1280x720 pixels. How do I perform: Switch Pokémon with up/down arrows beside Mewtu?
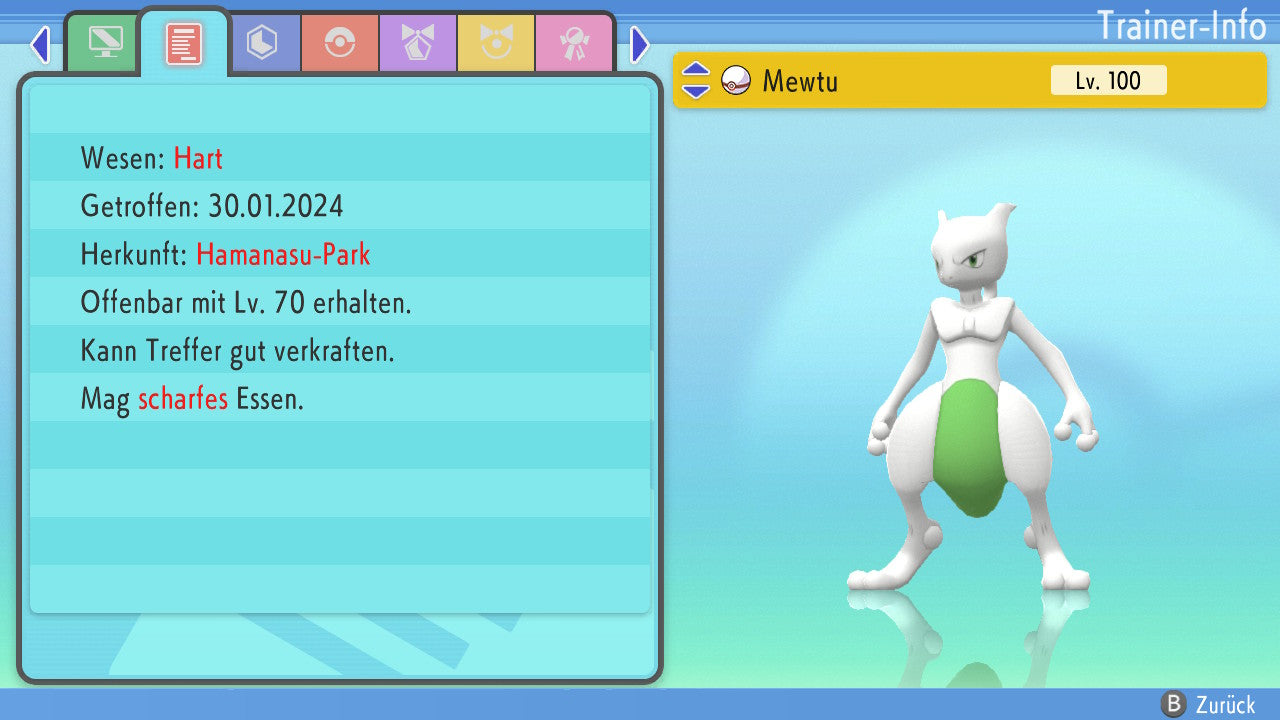point(696,80)
